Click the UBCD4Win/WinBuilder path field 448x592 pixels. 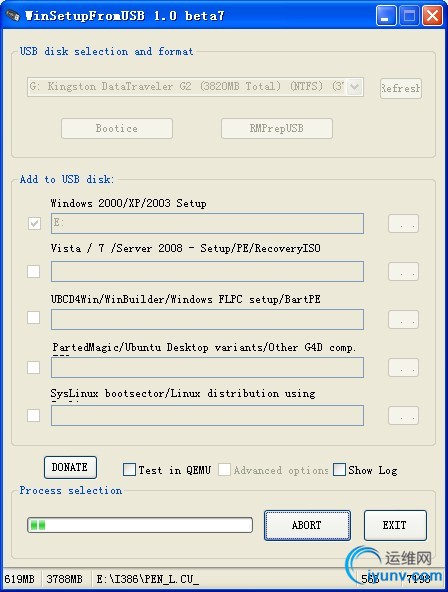[207, 319]
